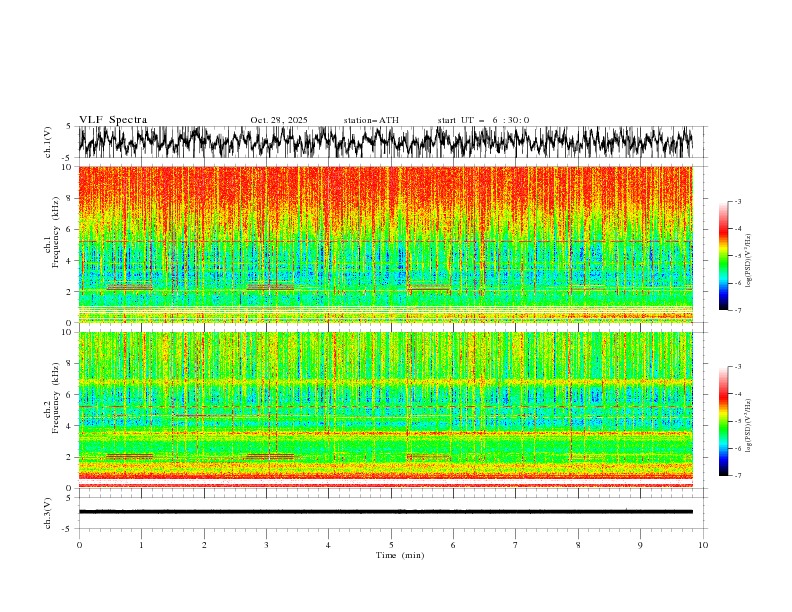Click the ch.3(V) axis label
Viewport: 792px width, 612px height.
tap(48, 513)
